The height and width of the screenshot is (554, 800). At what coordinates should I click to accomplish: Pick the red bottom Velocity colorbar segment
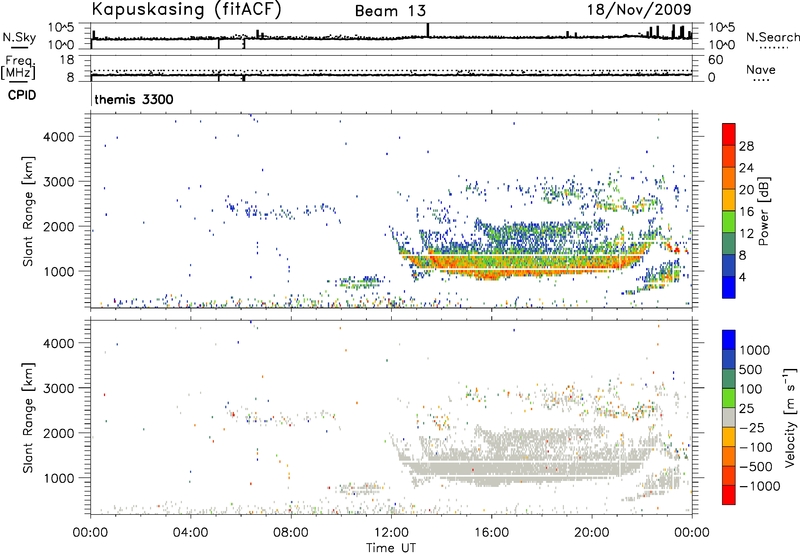(x=729, y=495)
